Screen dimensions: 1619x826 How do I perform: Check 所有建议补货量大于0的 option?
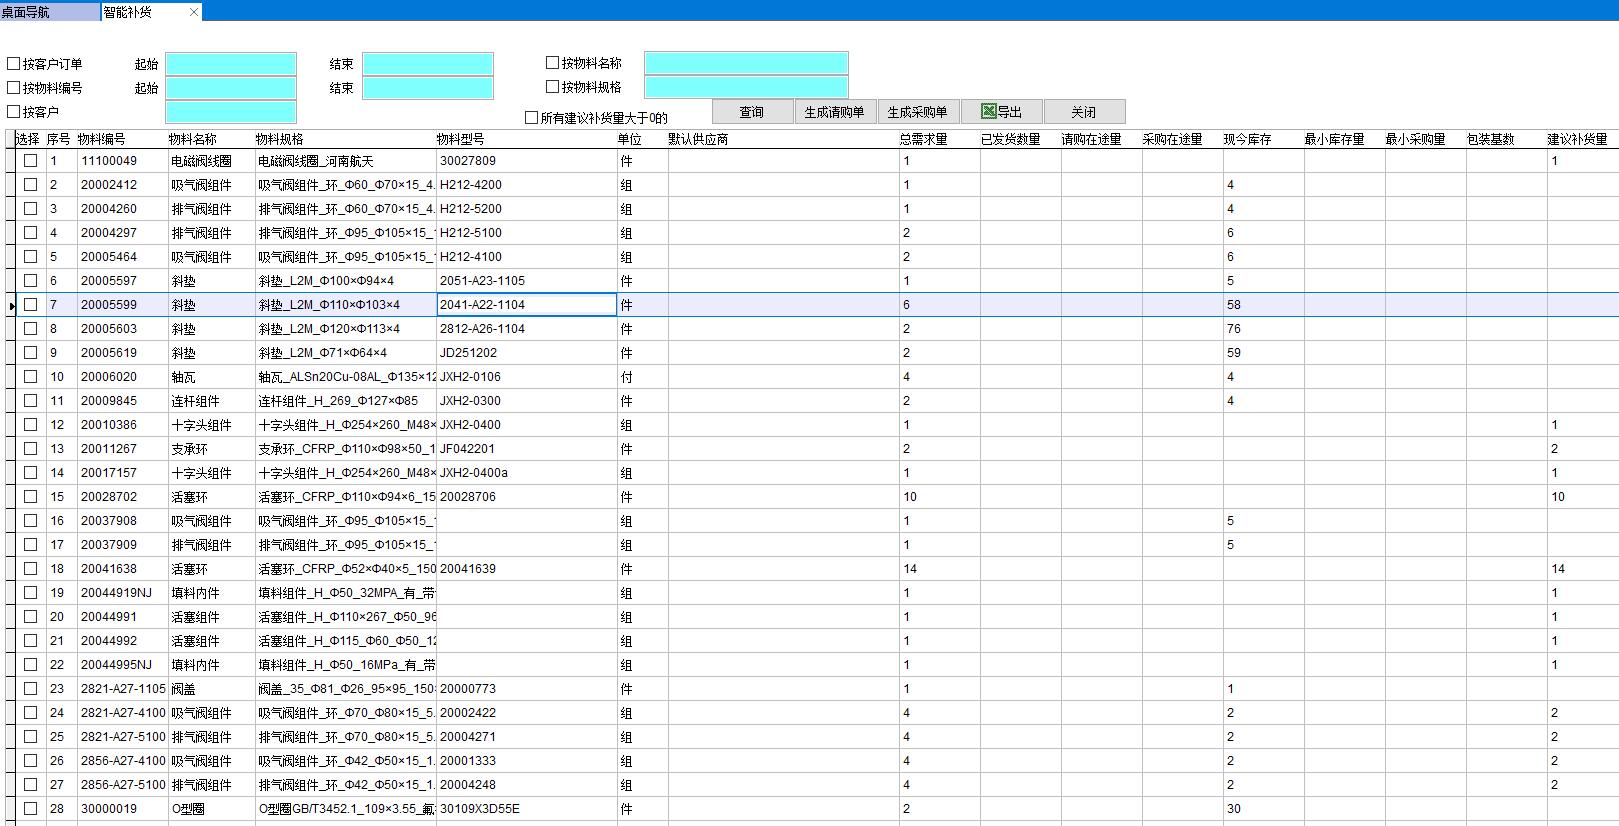(532, 118)
